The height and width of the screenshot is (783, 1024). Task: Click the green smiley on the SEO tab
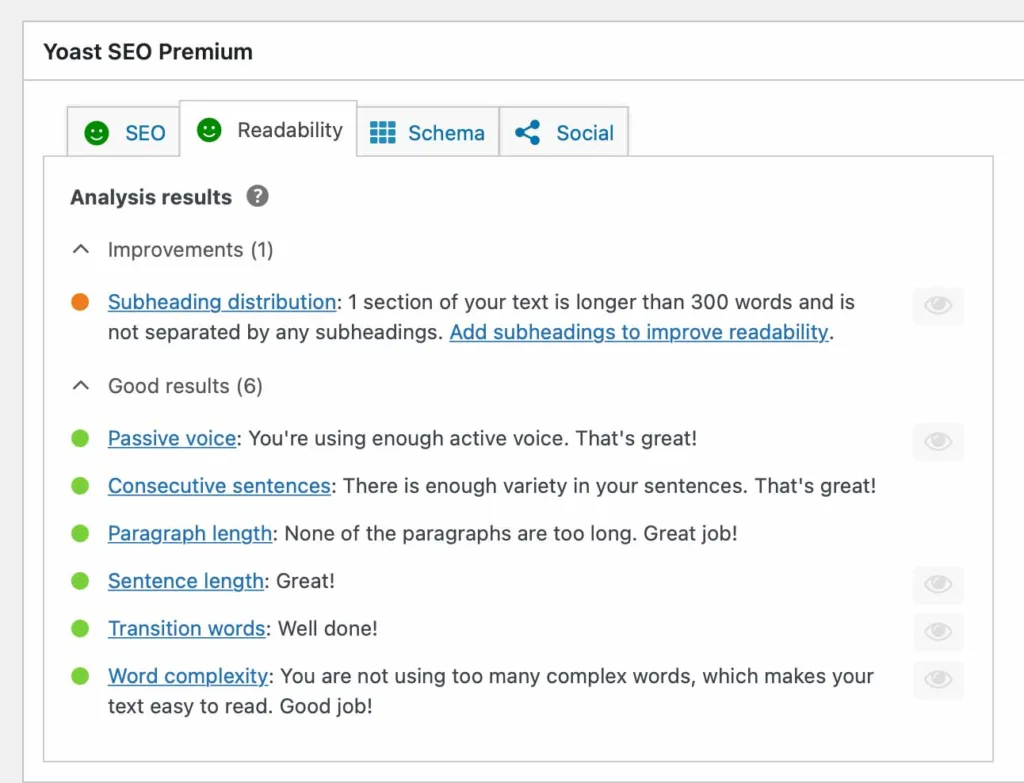96,131
